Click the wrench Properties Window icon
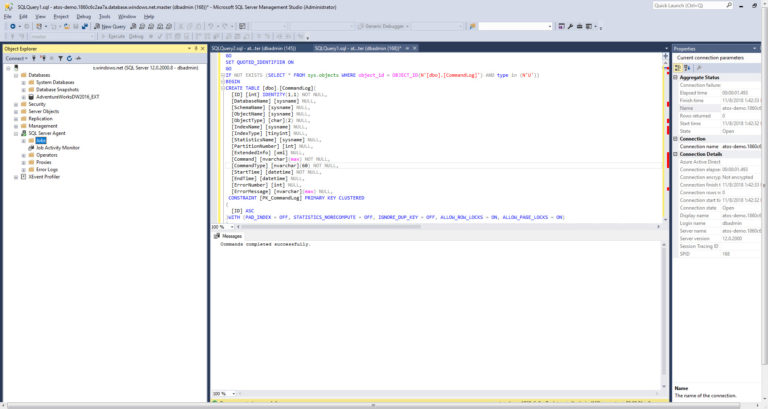The width and height of the screenshot is (768, 409). [570, 26]
